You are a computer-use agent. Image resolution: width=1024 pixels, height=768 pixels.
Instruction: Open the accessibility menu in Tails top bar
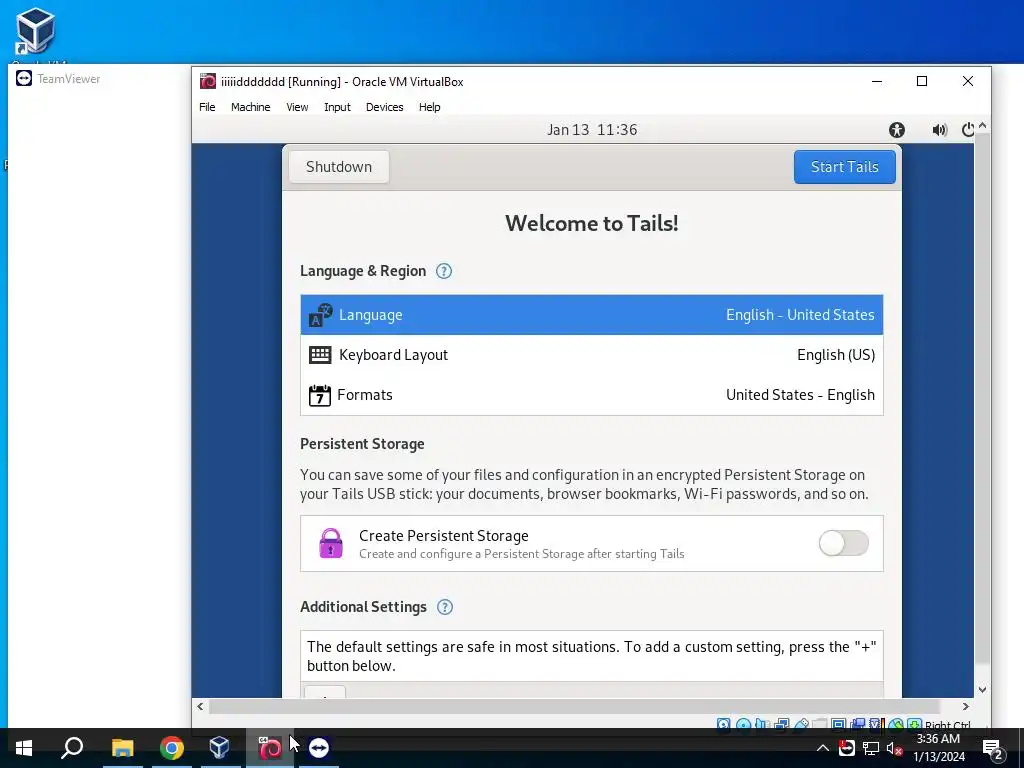point(897,130)
